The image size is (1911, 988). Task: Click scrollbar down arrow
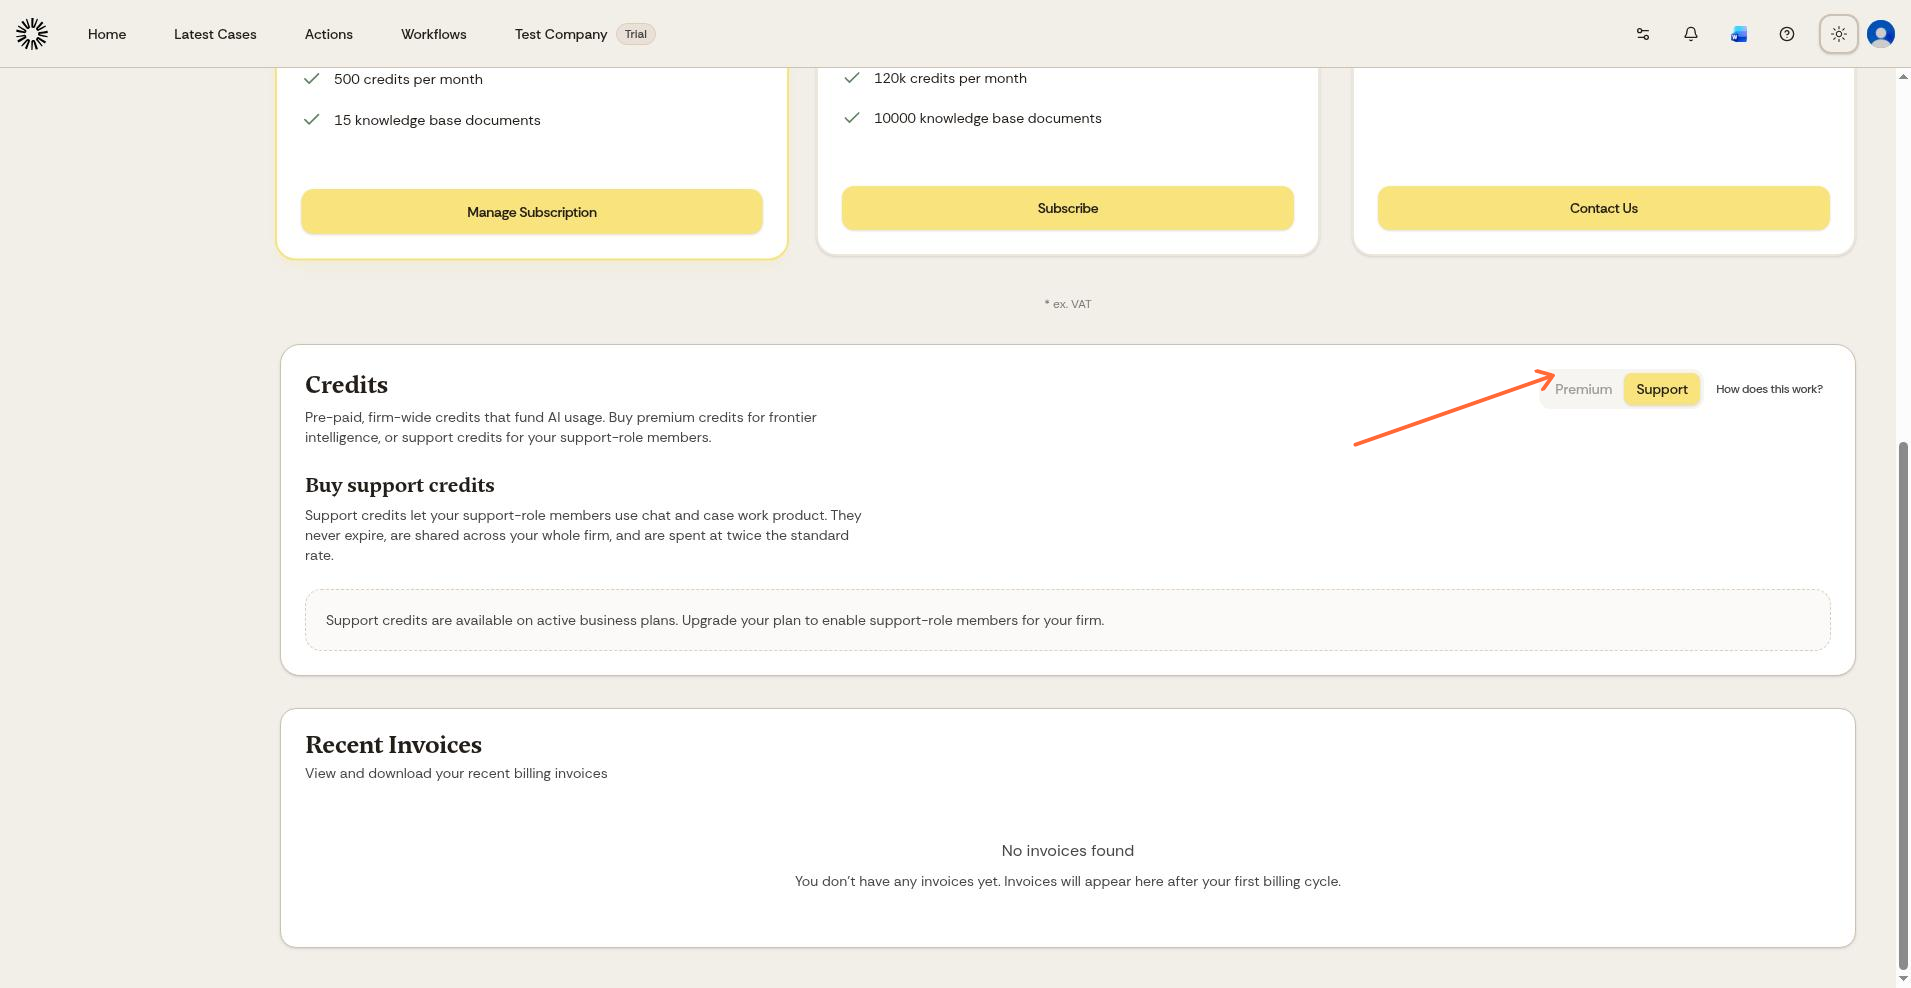point(1903,978)
